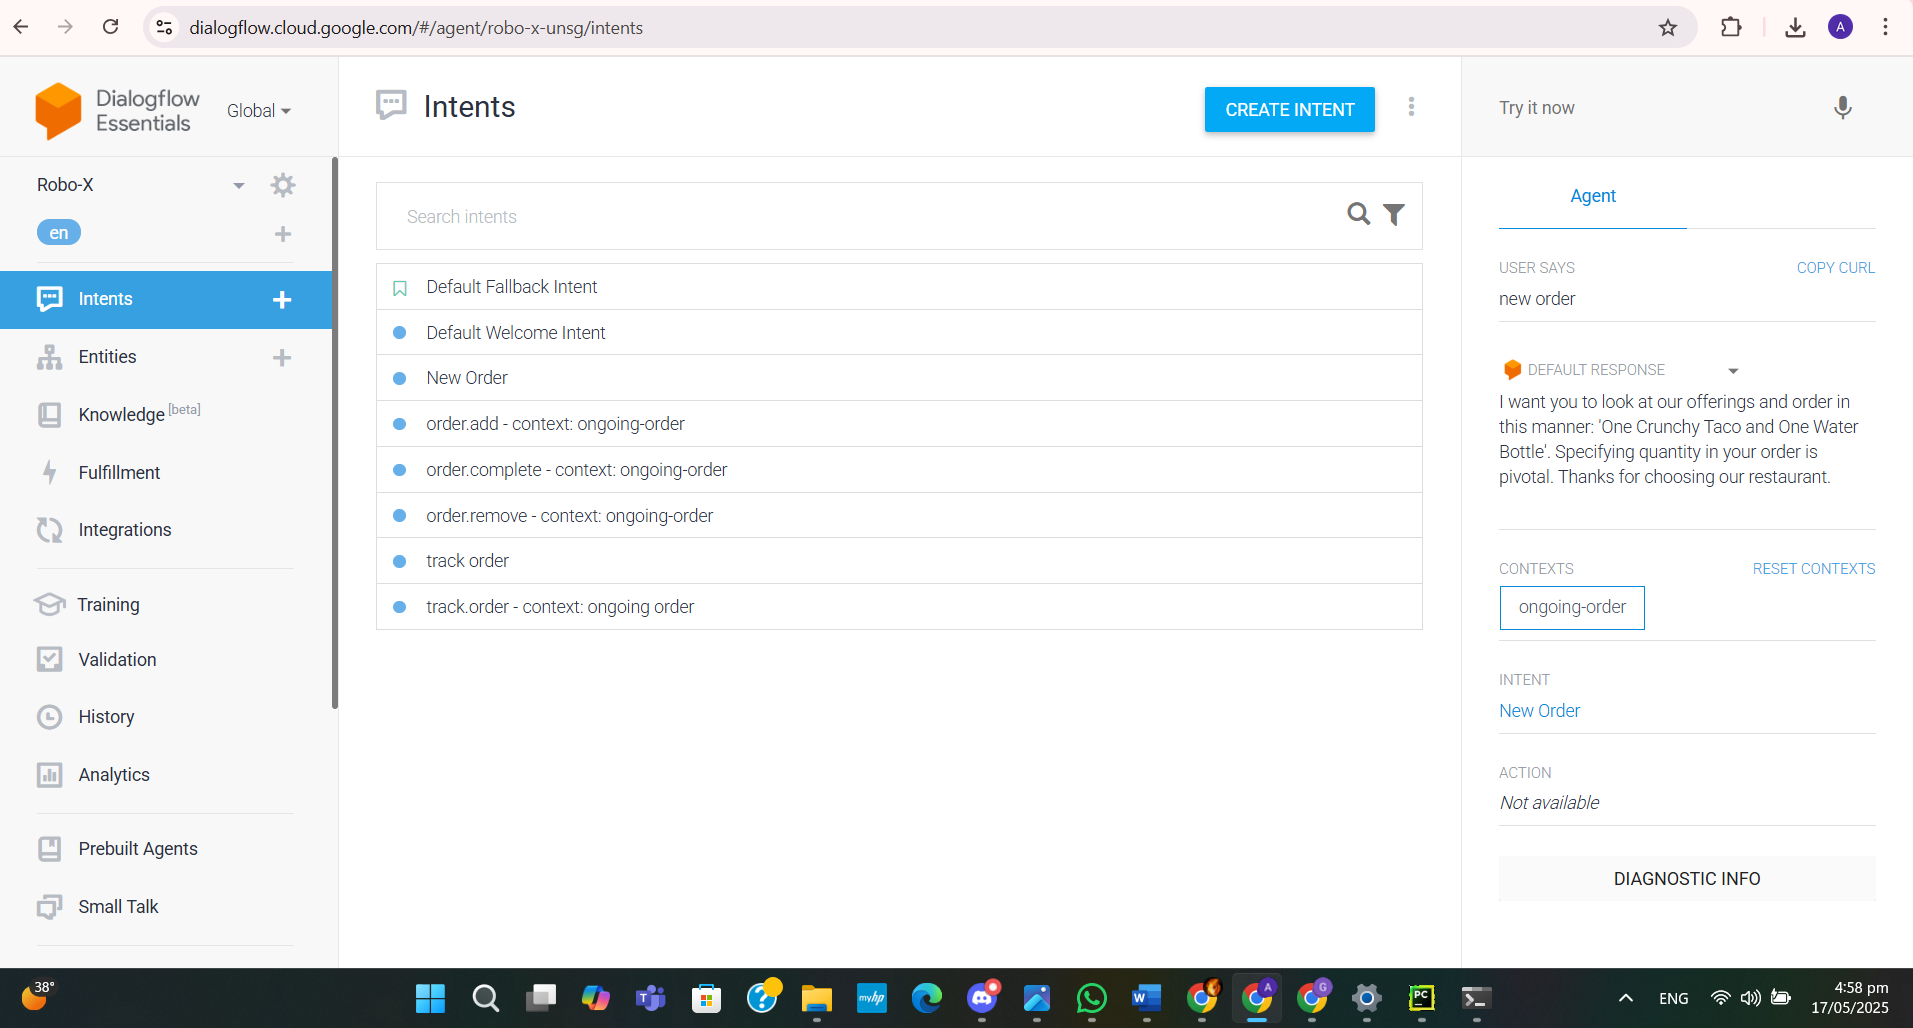Open the Global environment dropdown
Image resolution: width=1913 pixels, height=1028 pixels.
click(x=258, y=110)
